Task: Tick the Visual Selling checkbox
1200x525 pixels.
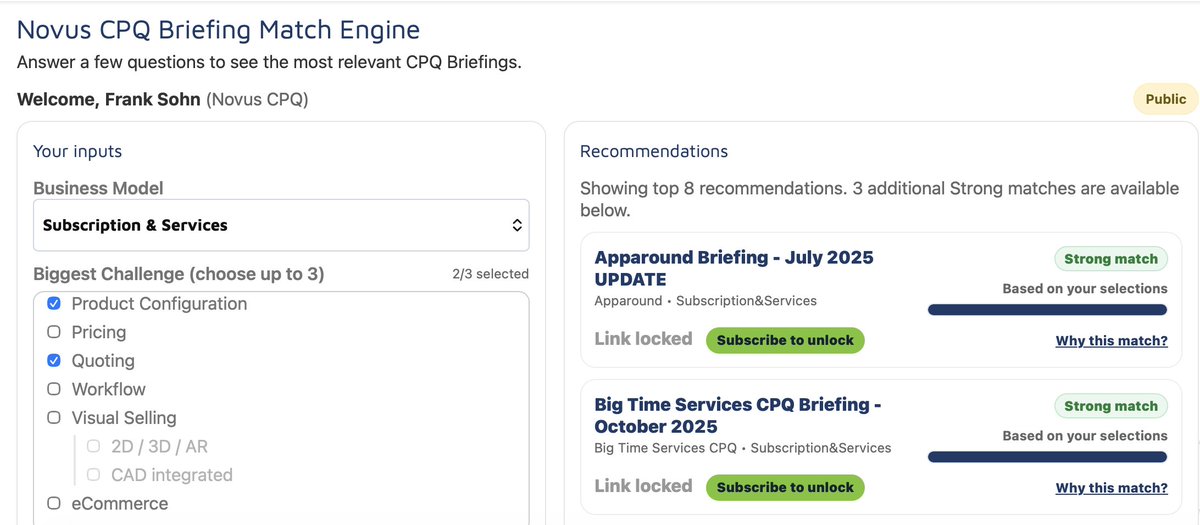Action: point(54,417)
